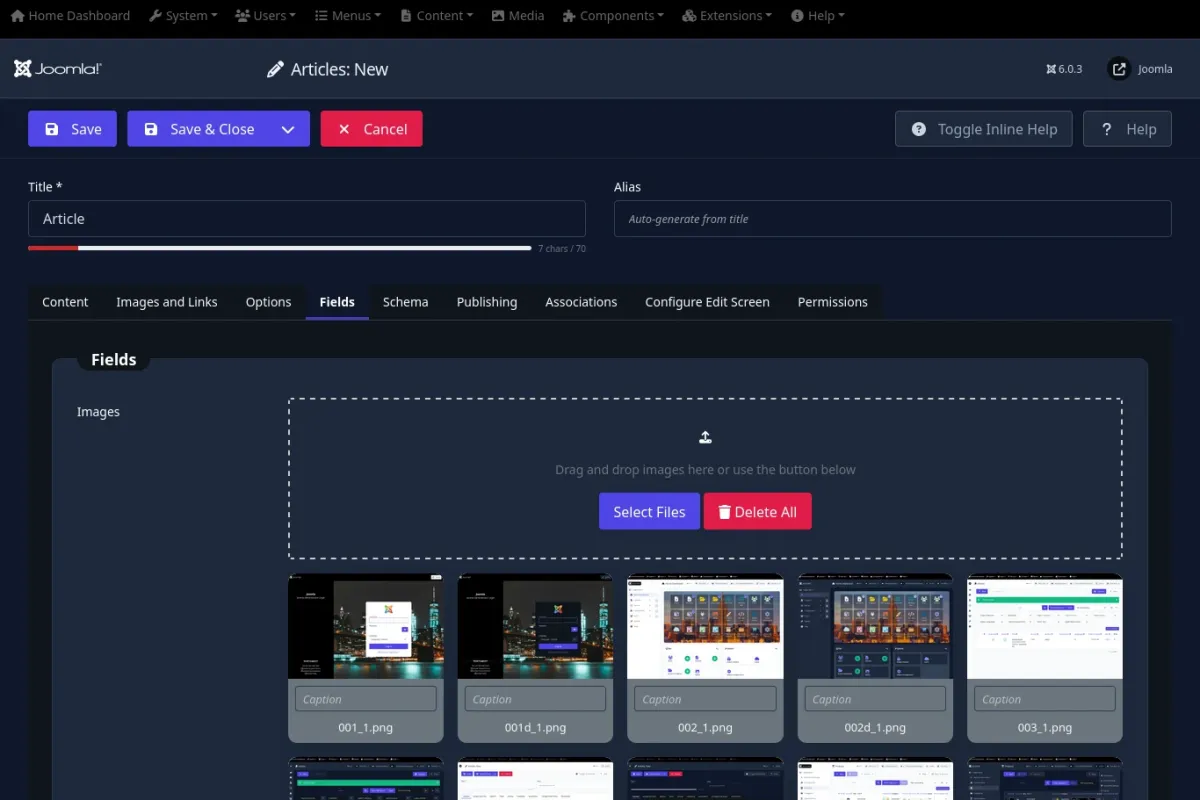This screenshot has height=800, width=1200.
Task: Click the red Delete All button
Action: pyautogui.click(x=757, y=512)
